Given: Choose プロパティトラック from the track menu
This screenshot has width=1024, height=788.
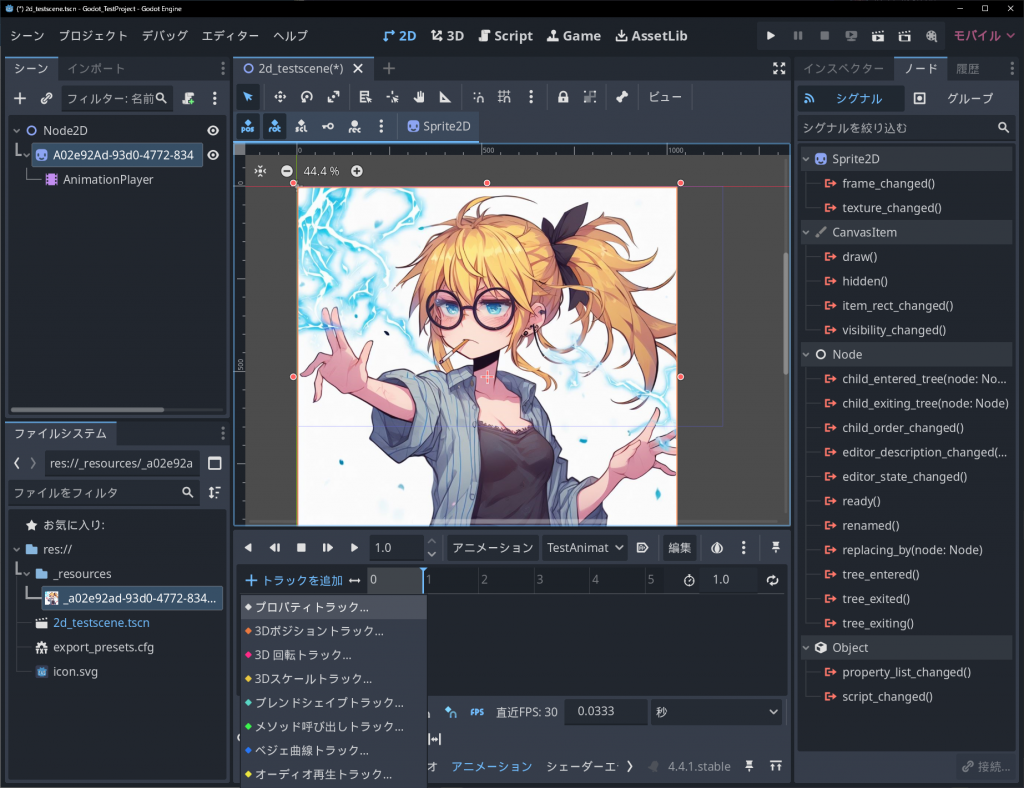Looking at the screenshot, I should [x=312, y=607].
